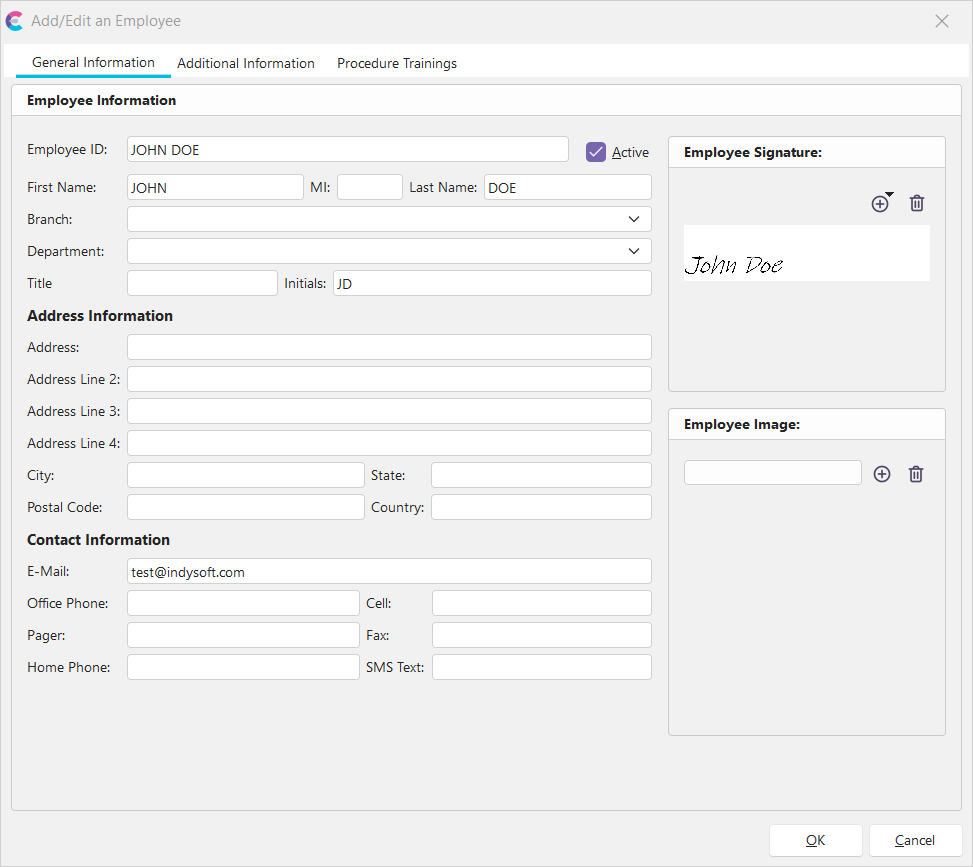Click the add signature plus icon
The image size is (973, 867).
click(x=880, y=204)
